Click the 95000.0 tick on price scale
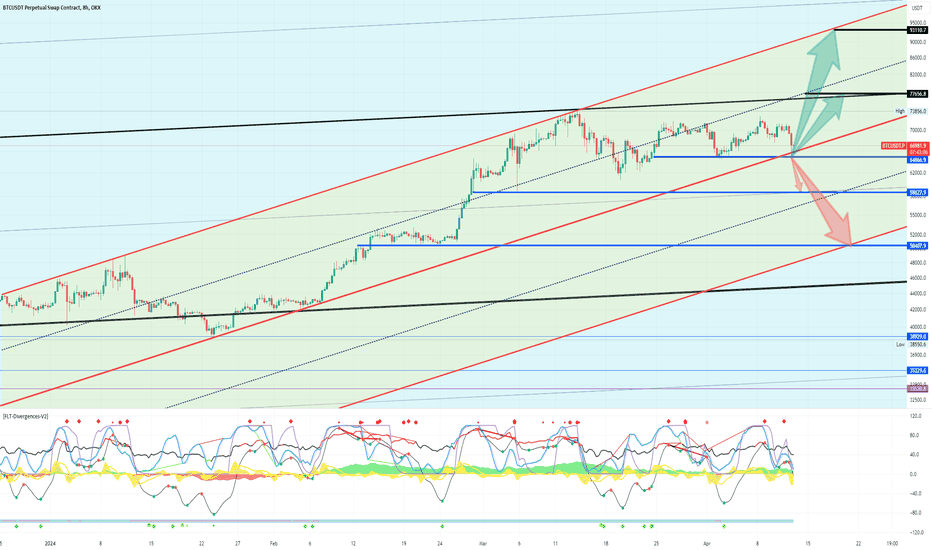The image size is (932, 550). (x=918, y=23)
